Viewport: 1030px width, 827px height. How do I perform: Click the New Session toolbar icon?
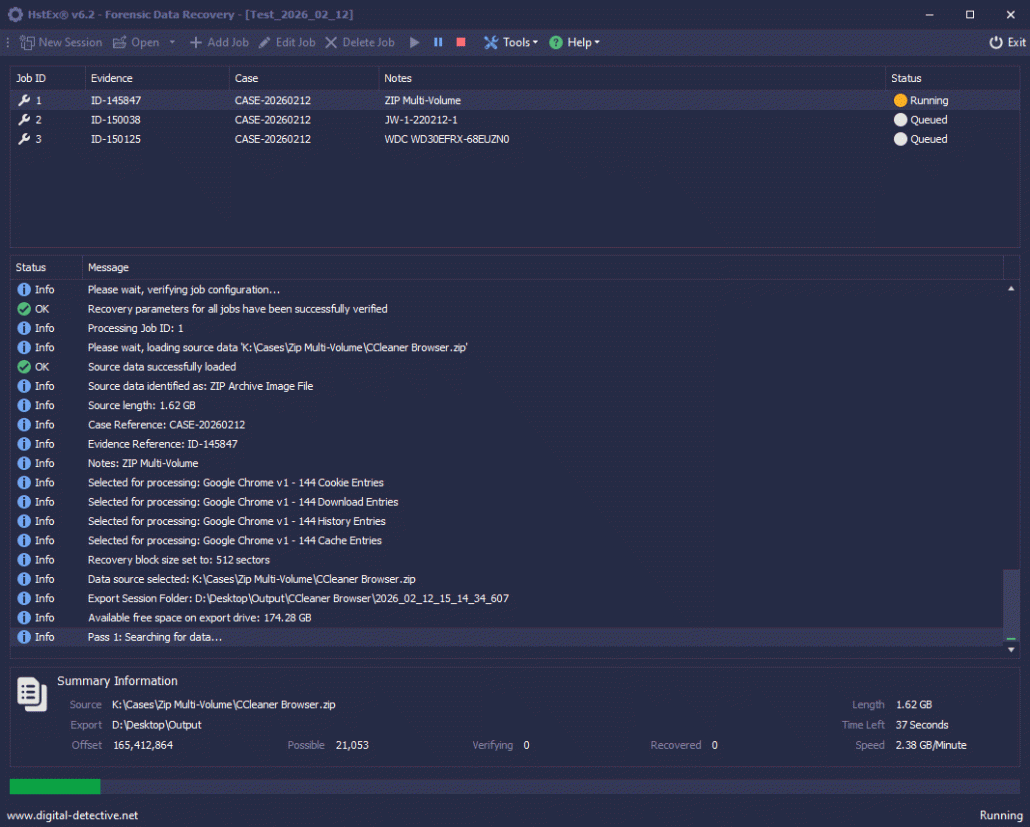coord(27,43)
